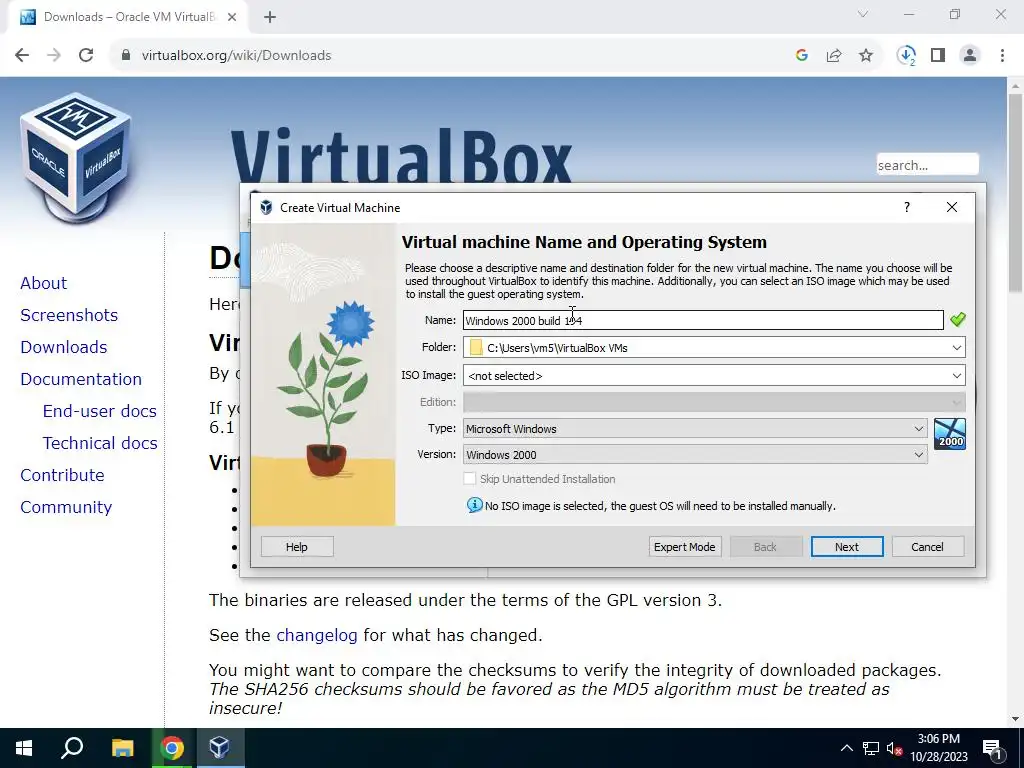The image size is (1024, 768).
Task: Close the Downloads browser tab
Action: pyautogui.click(x=232, y=17)
